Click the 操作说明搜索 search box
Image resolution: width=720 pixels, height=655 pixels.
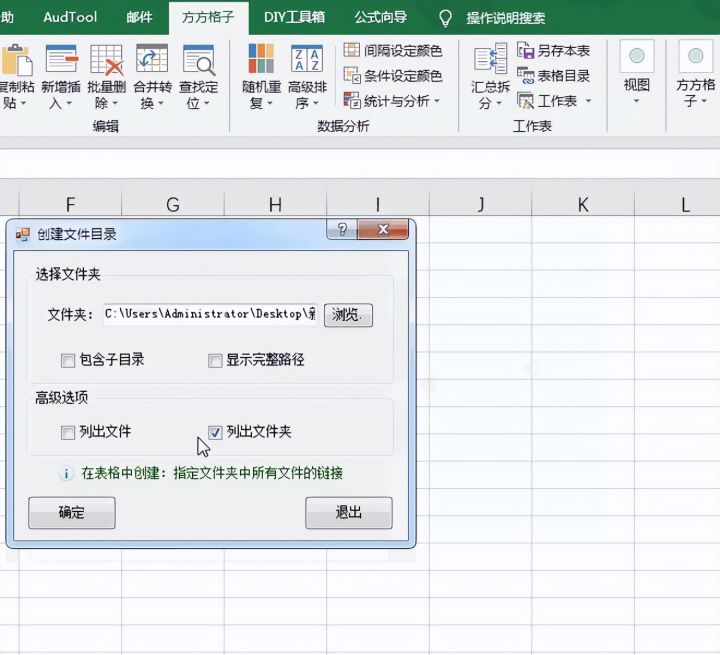click(x=506, y=18)
